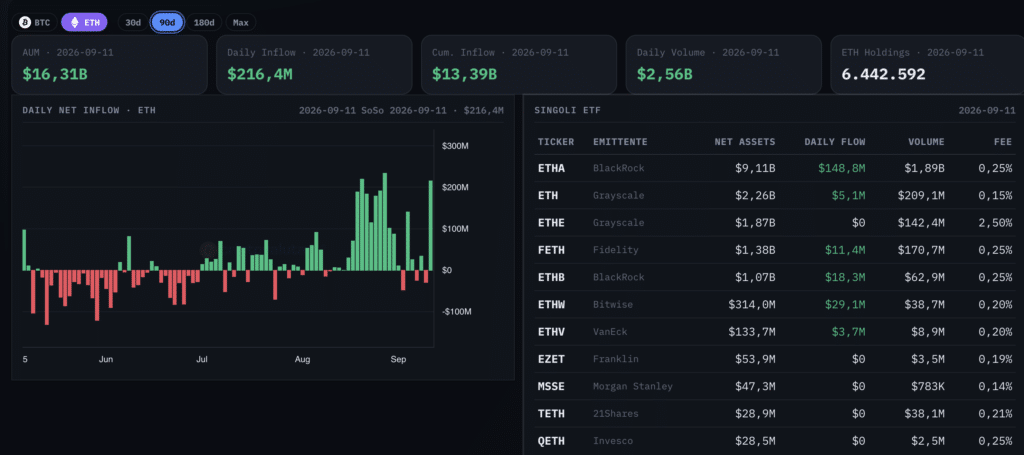
Task: Open the AUM $16,31B card
Action: tap(110, 65)
